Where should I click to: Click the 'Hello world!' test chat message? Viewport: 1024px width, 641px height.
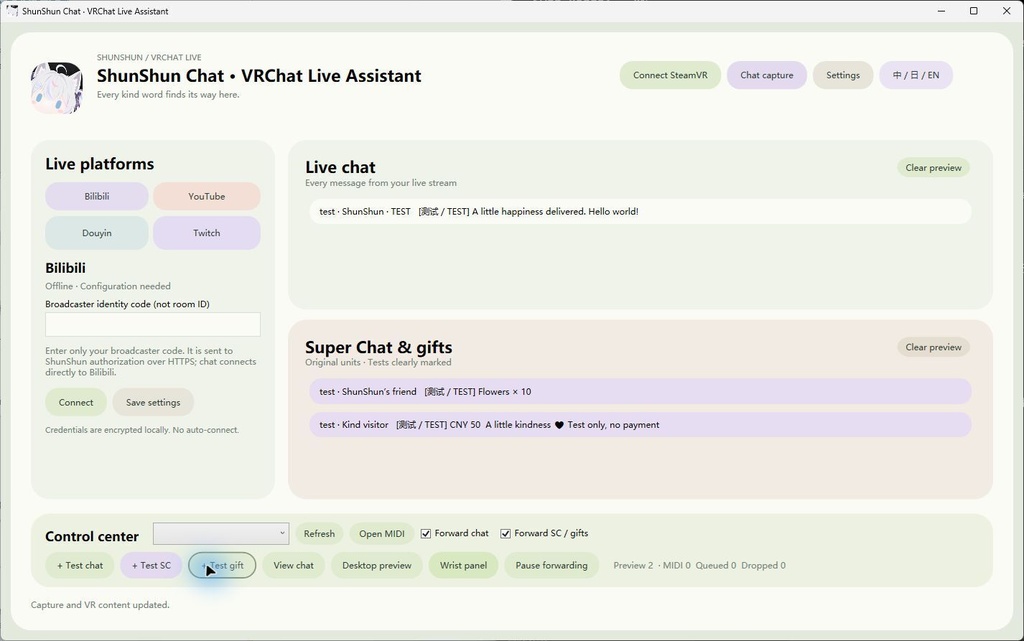(x=640, y=211)
